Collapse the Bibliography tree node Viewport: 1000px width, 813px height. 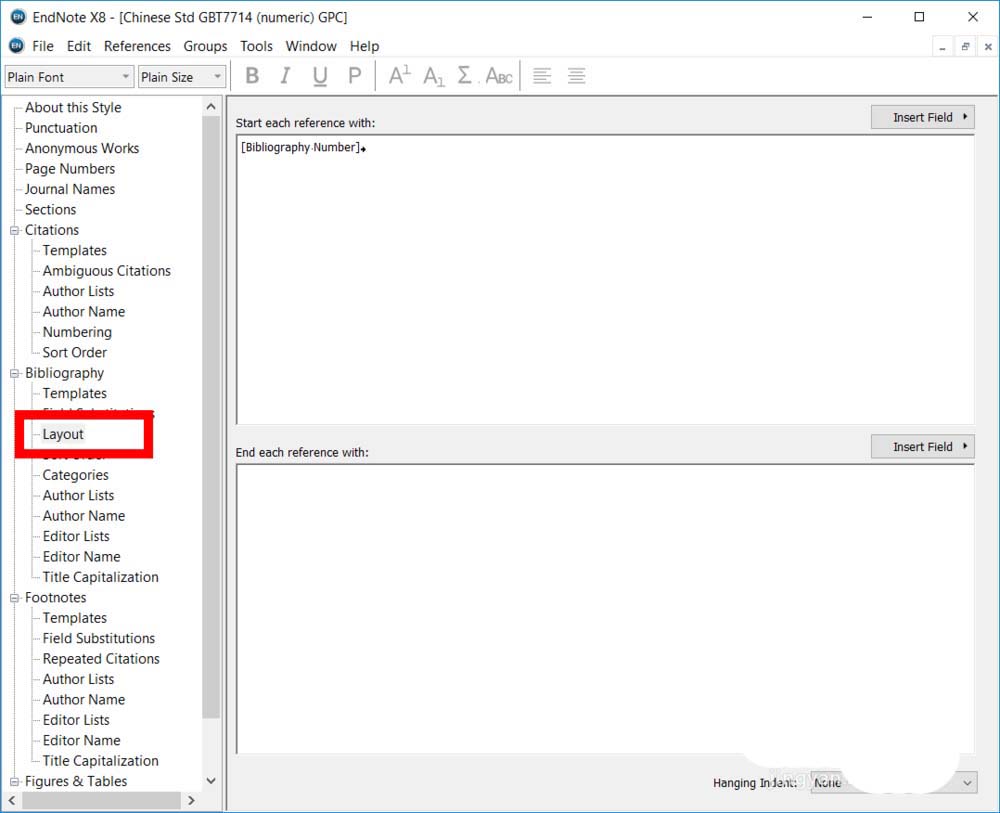pos(14,373)
